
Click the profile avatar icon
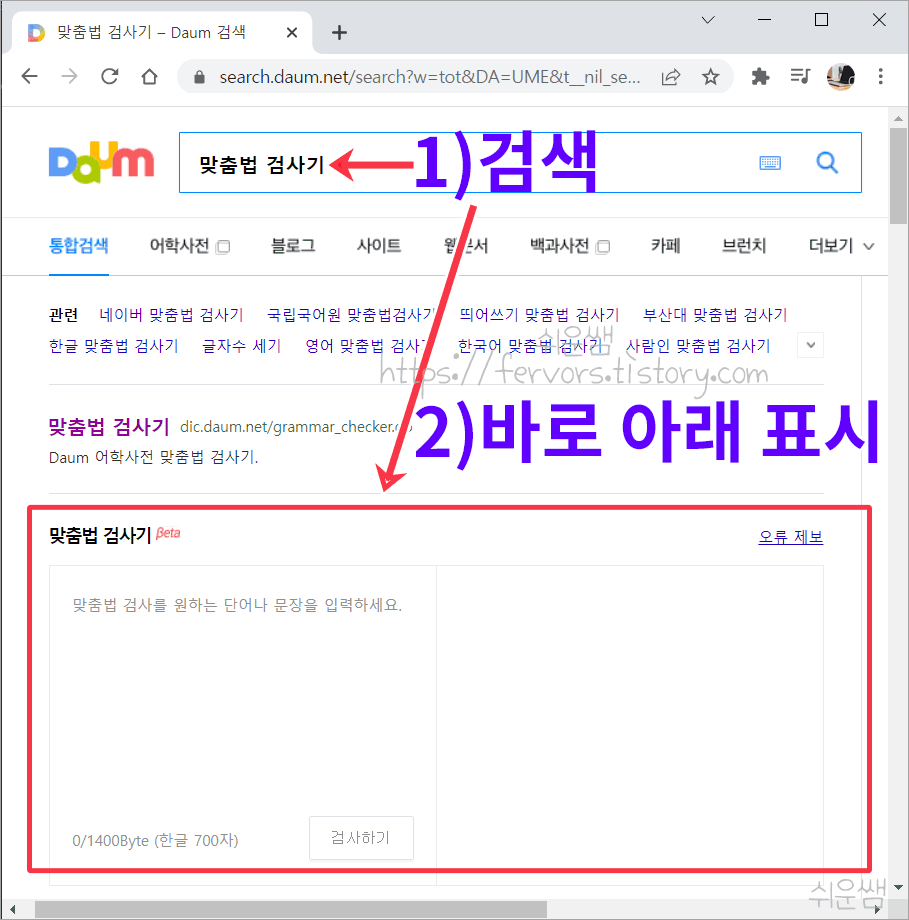click(x=840, y=76)
